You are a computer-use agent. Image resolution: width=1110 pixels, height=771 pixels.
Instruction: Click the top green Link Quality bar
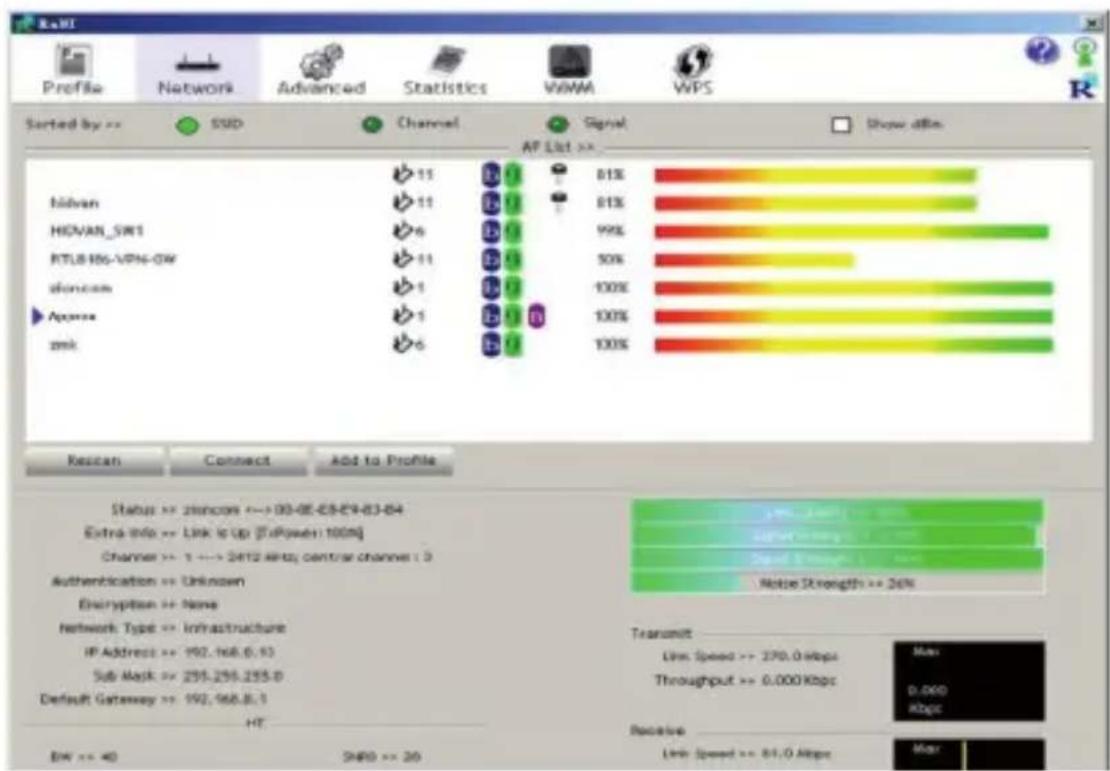[837, 512]
